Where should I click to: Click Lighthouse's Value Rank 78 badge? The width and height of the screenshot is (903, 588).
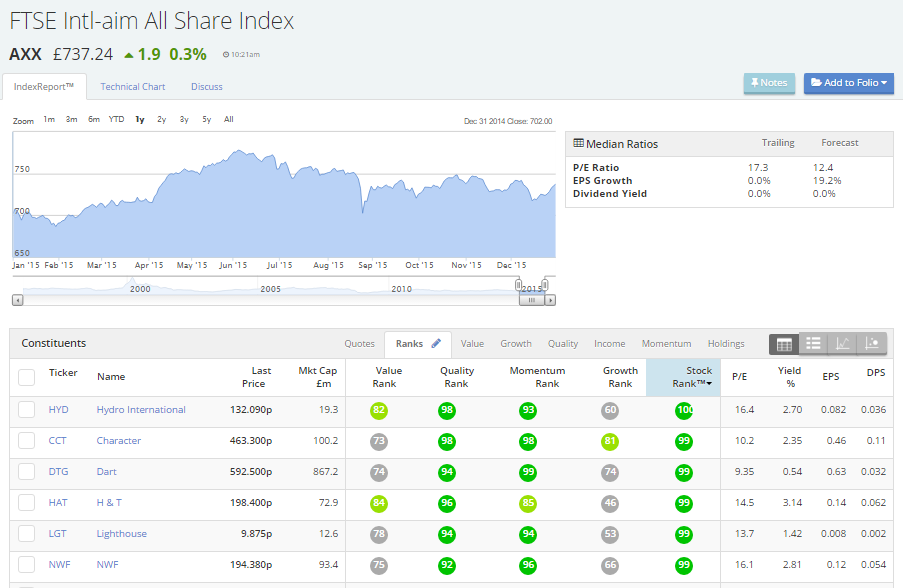coord(379,534)
